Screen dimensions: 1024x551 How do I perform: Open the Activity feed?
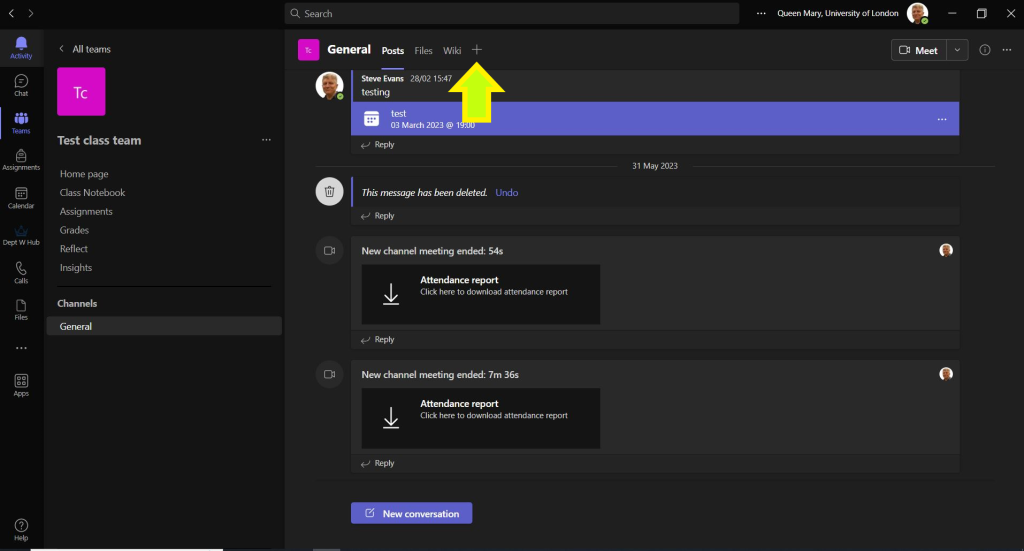pyautogui.click(x=21, y=48)
